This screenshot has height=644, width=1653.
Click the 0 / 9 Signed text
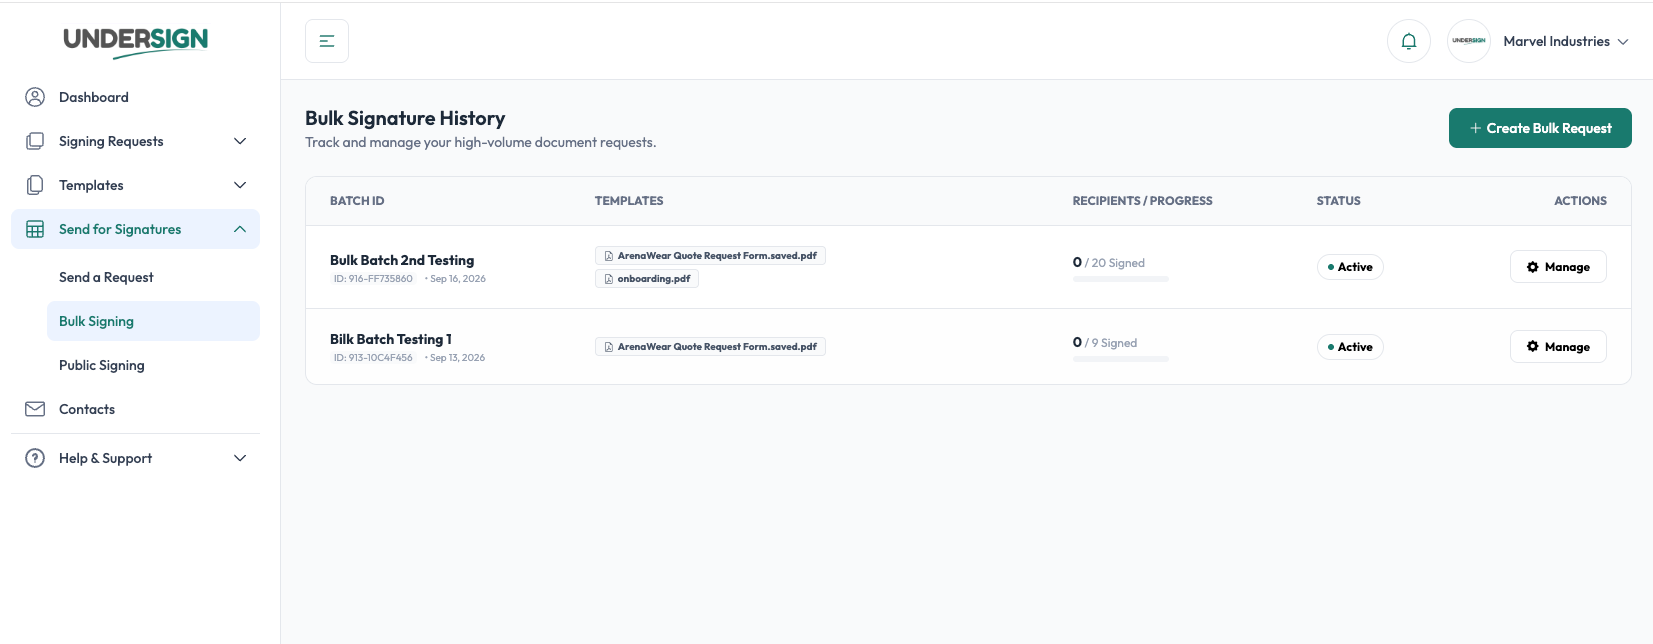[1105, 343]
